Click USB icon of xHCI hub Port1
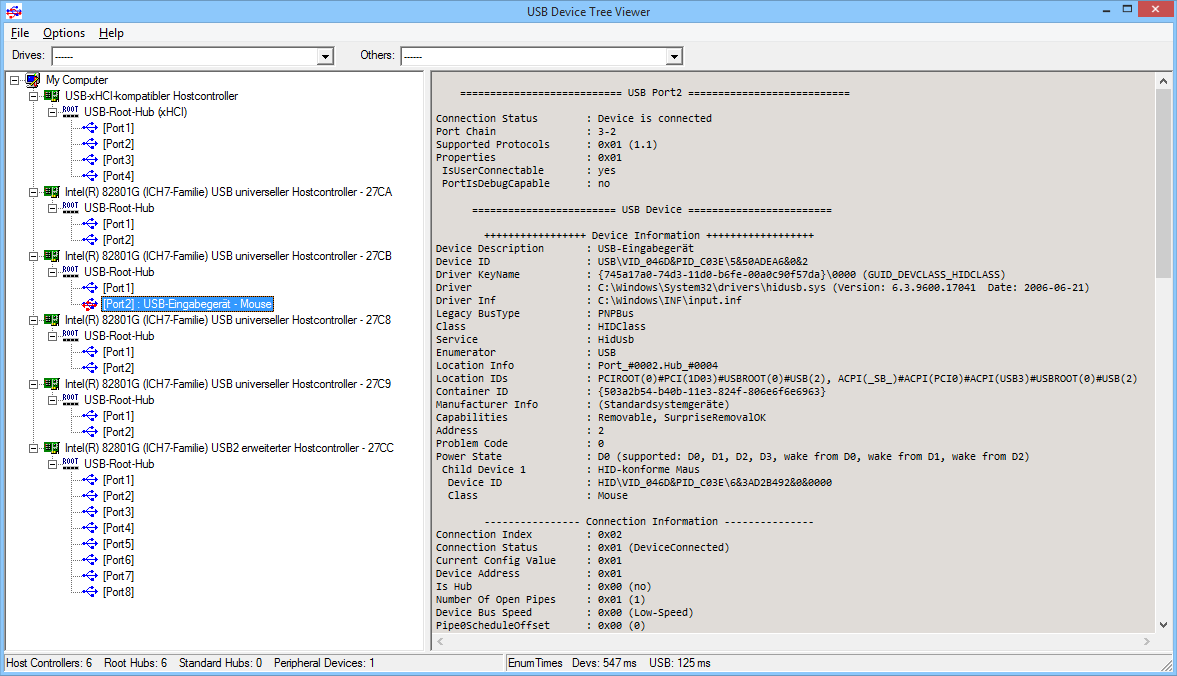 (89, 128)
